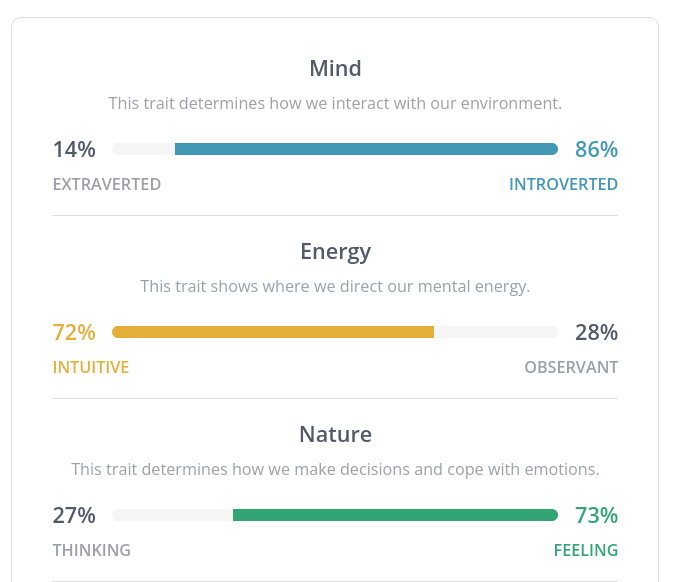Click the Nature trait heading
The width and height of the screenshot is (677, 582).
(335, 434)
